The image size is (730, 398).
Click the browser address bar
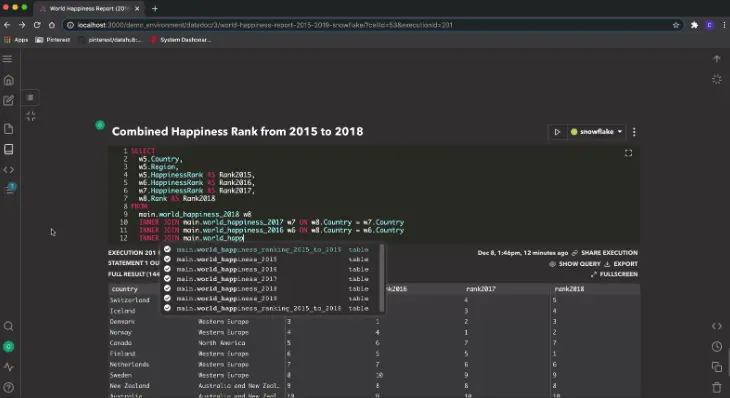click(x=372, y=25)
